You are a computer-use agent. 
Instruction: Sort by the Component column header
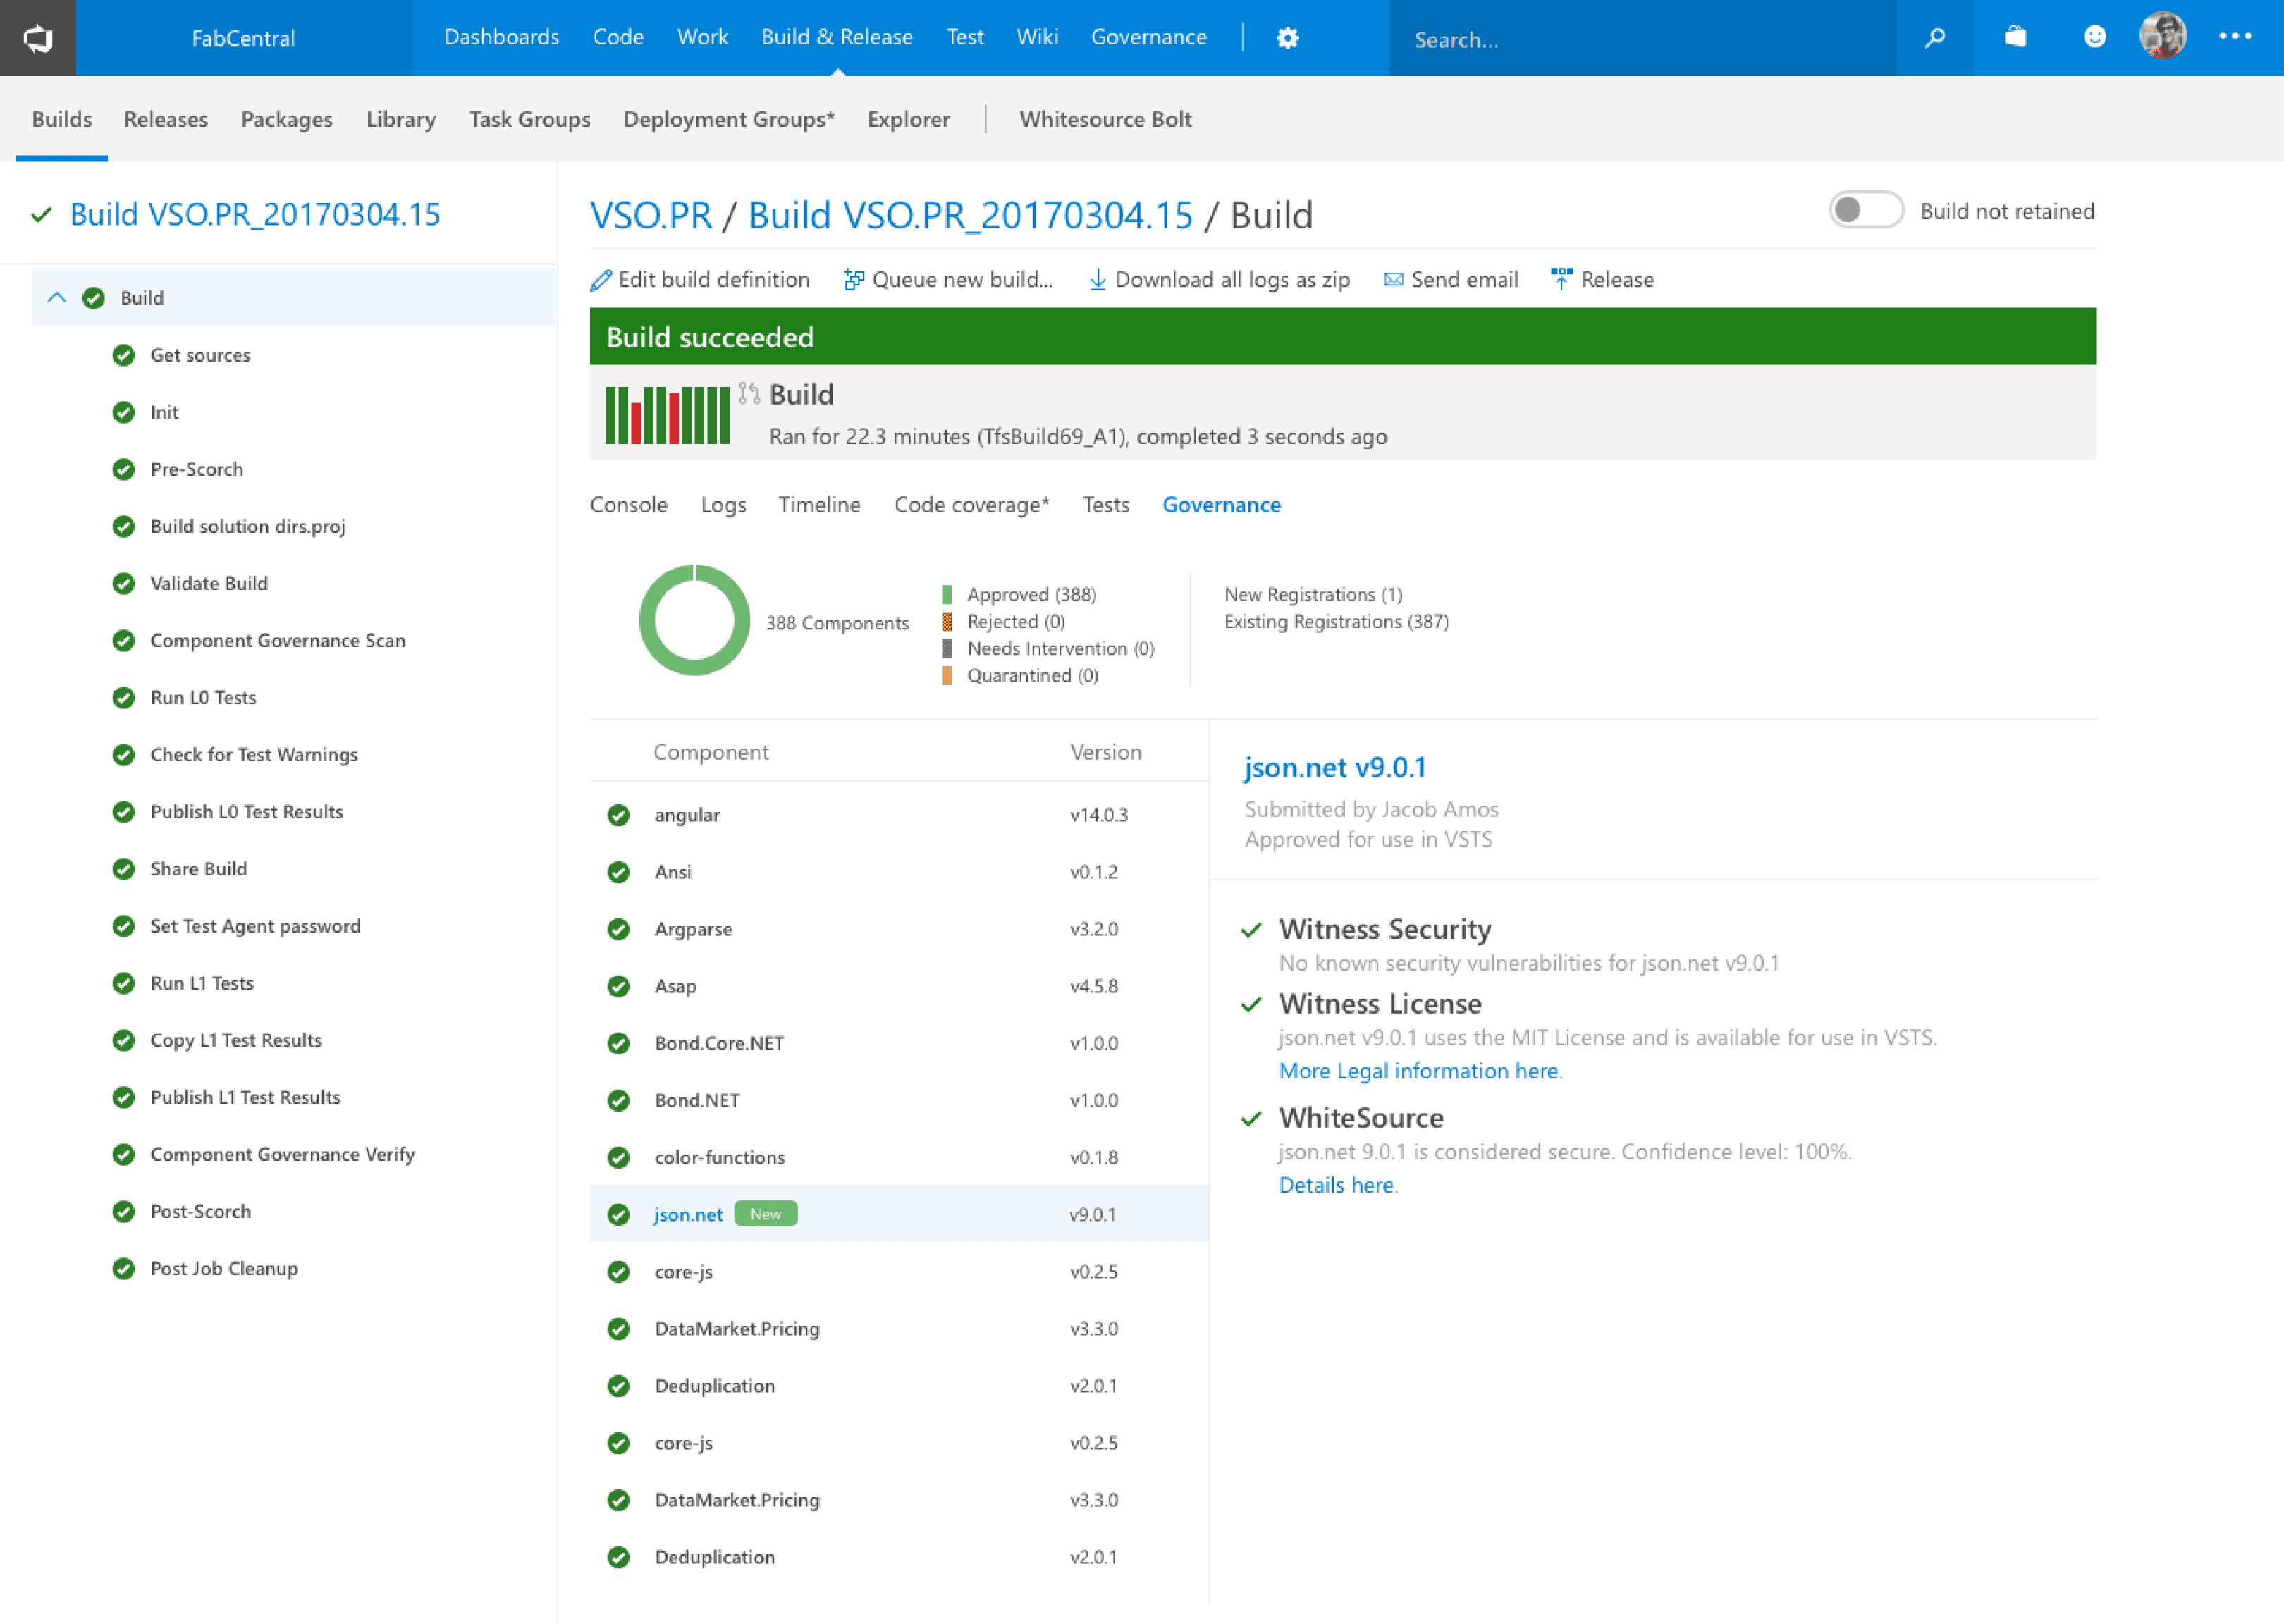[x=711, y=752]
